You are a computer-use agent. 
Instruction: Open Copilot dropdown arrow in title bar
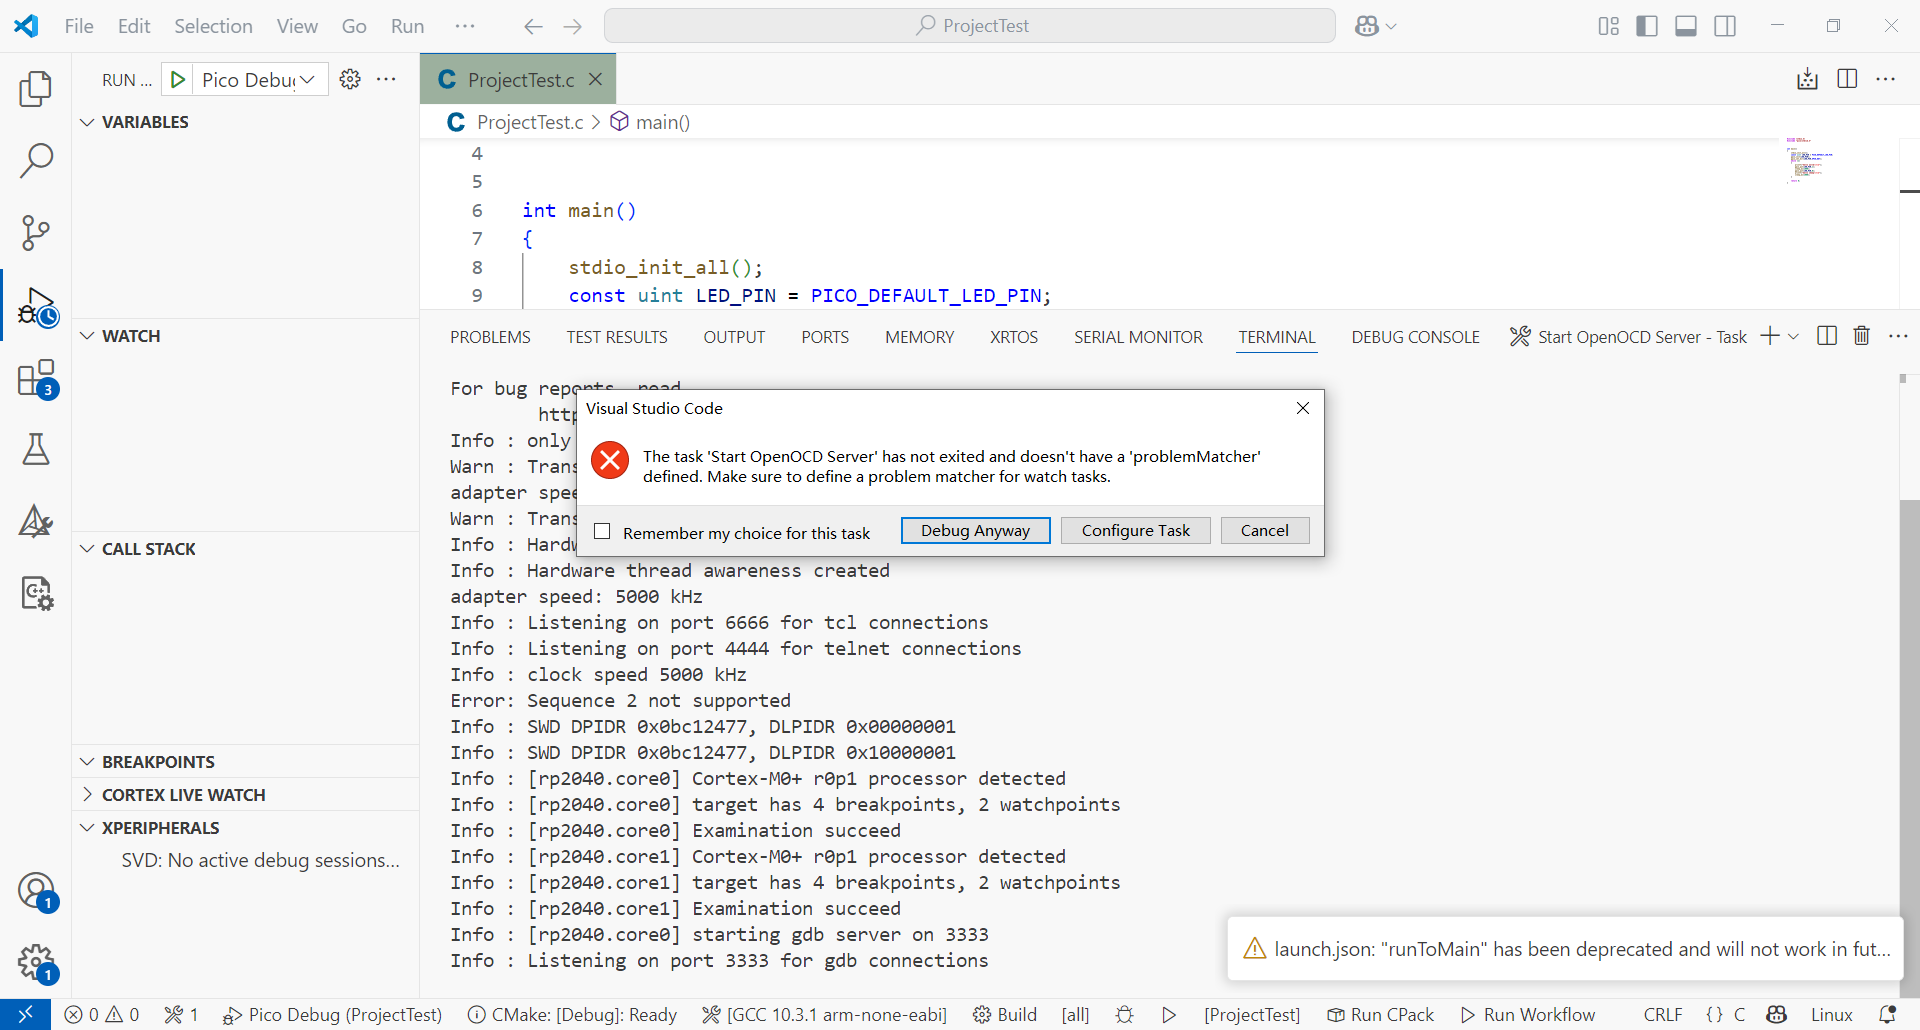(1391, 26)
